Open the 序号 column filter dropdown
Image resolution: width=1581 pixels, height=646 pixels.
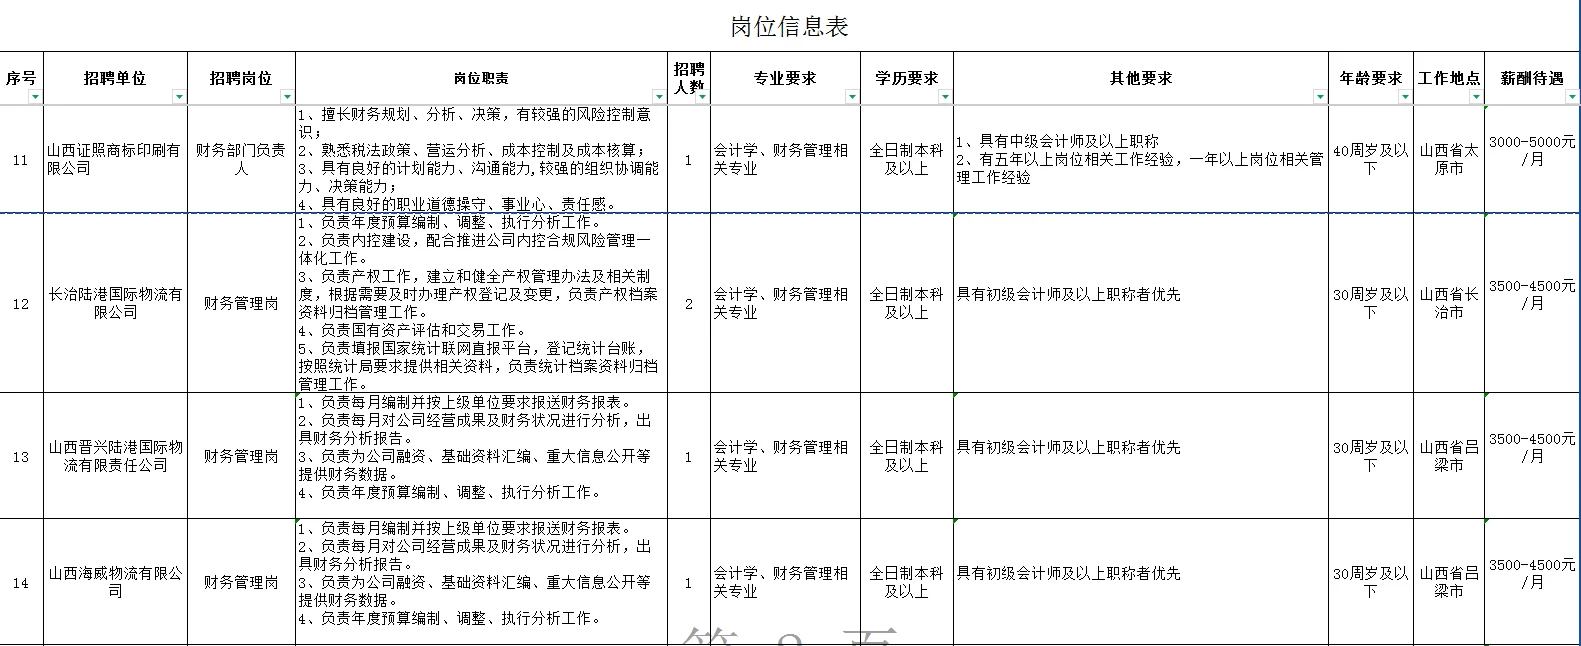pos(36,97)
